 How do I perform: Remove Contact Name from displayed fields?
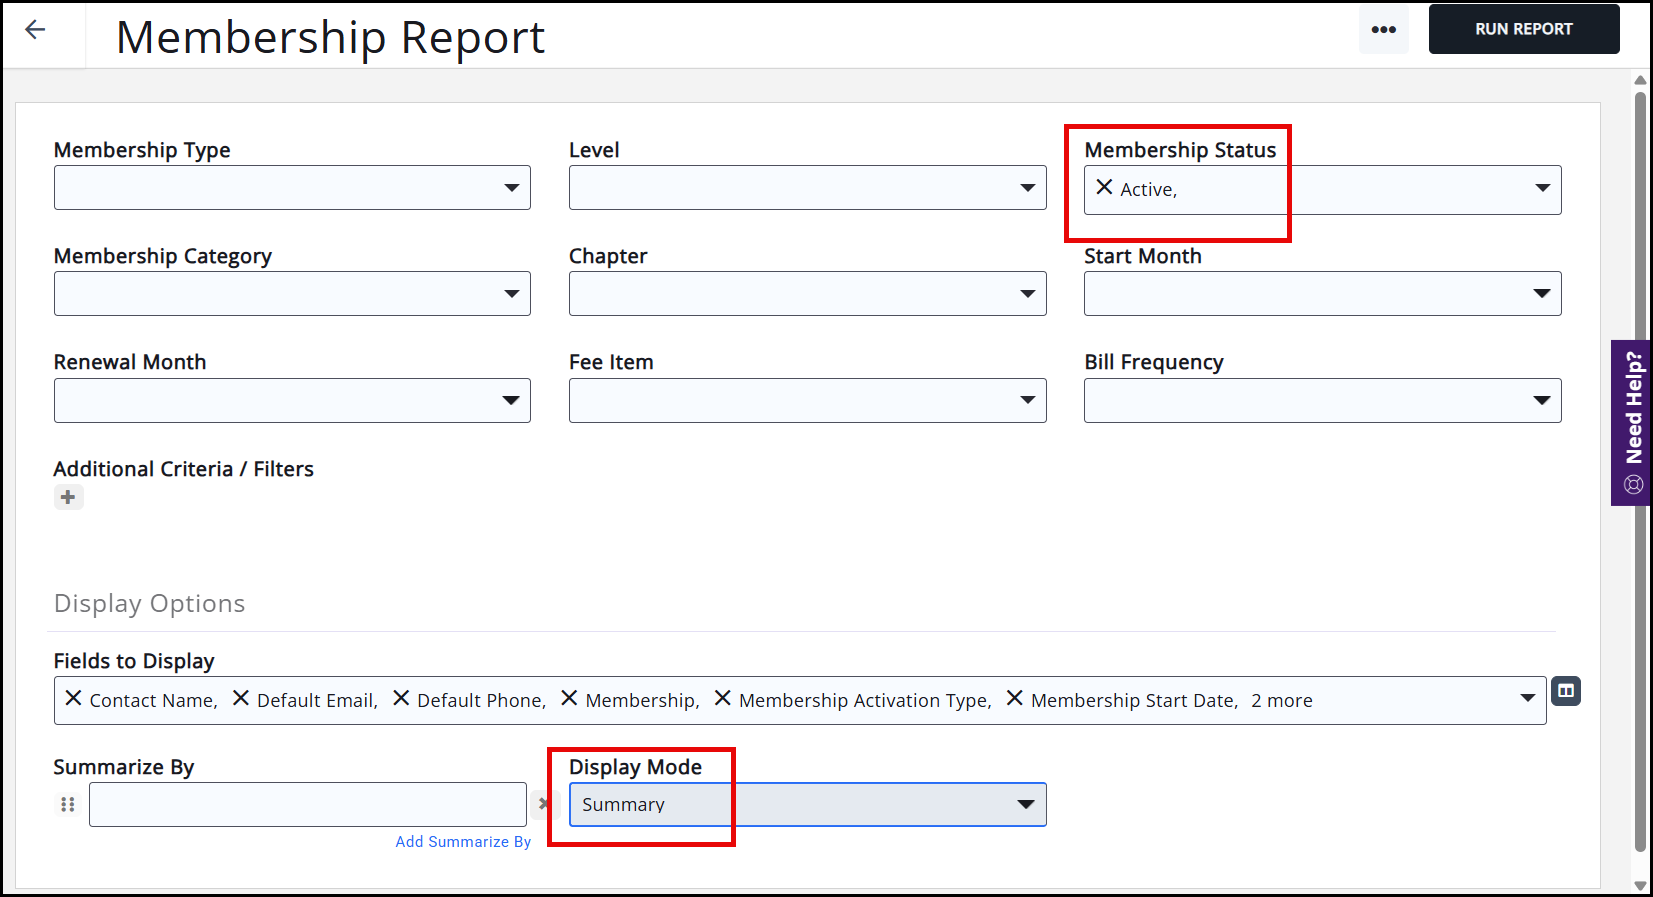(x=73, y=699)
